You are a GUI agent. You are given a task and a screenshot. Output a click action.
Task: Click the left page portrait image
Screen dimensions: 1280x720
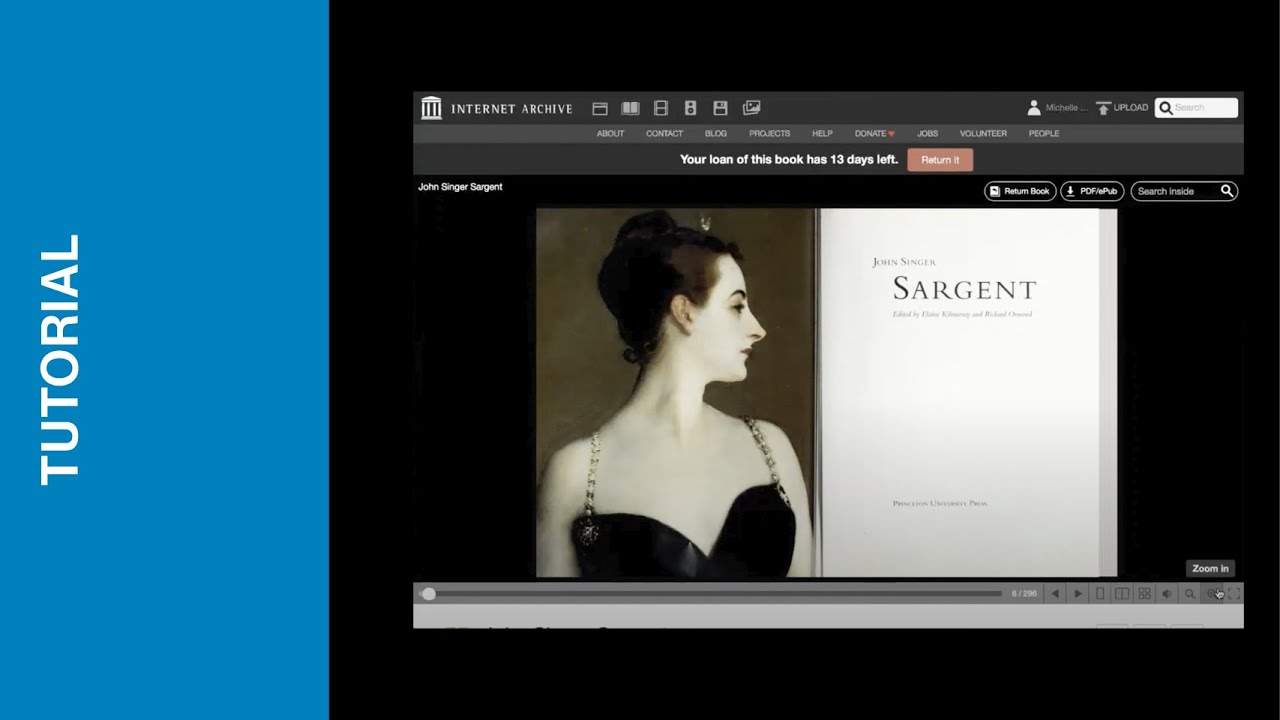[x=677, y=393]
